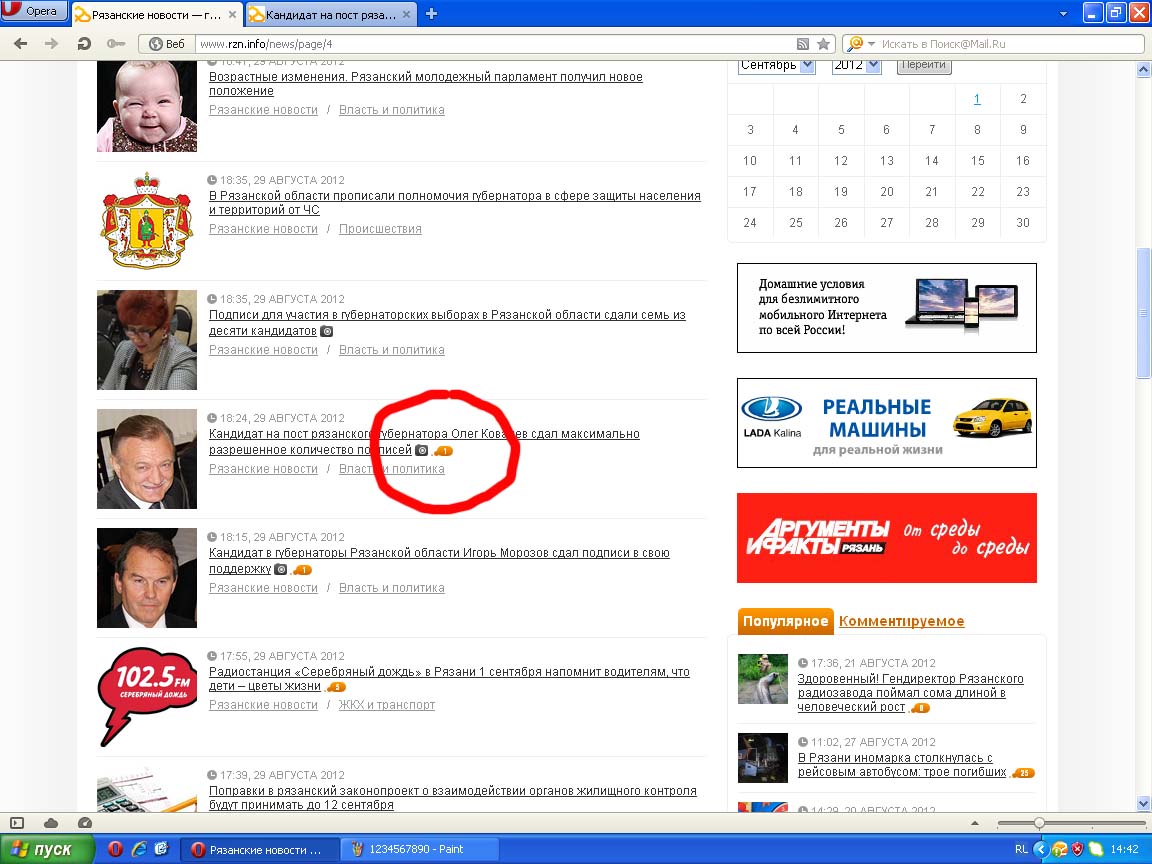Image resolution: width=1152 pixels, height=864 pixels.
Task: Click the password key wand icon
Action: pos(117,44)
